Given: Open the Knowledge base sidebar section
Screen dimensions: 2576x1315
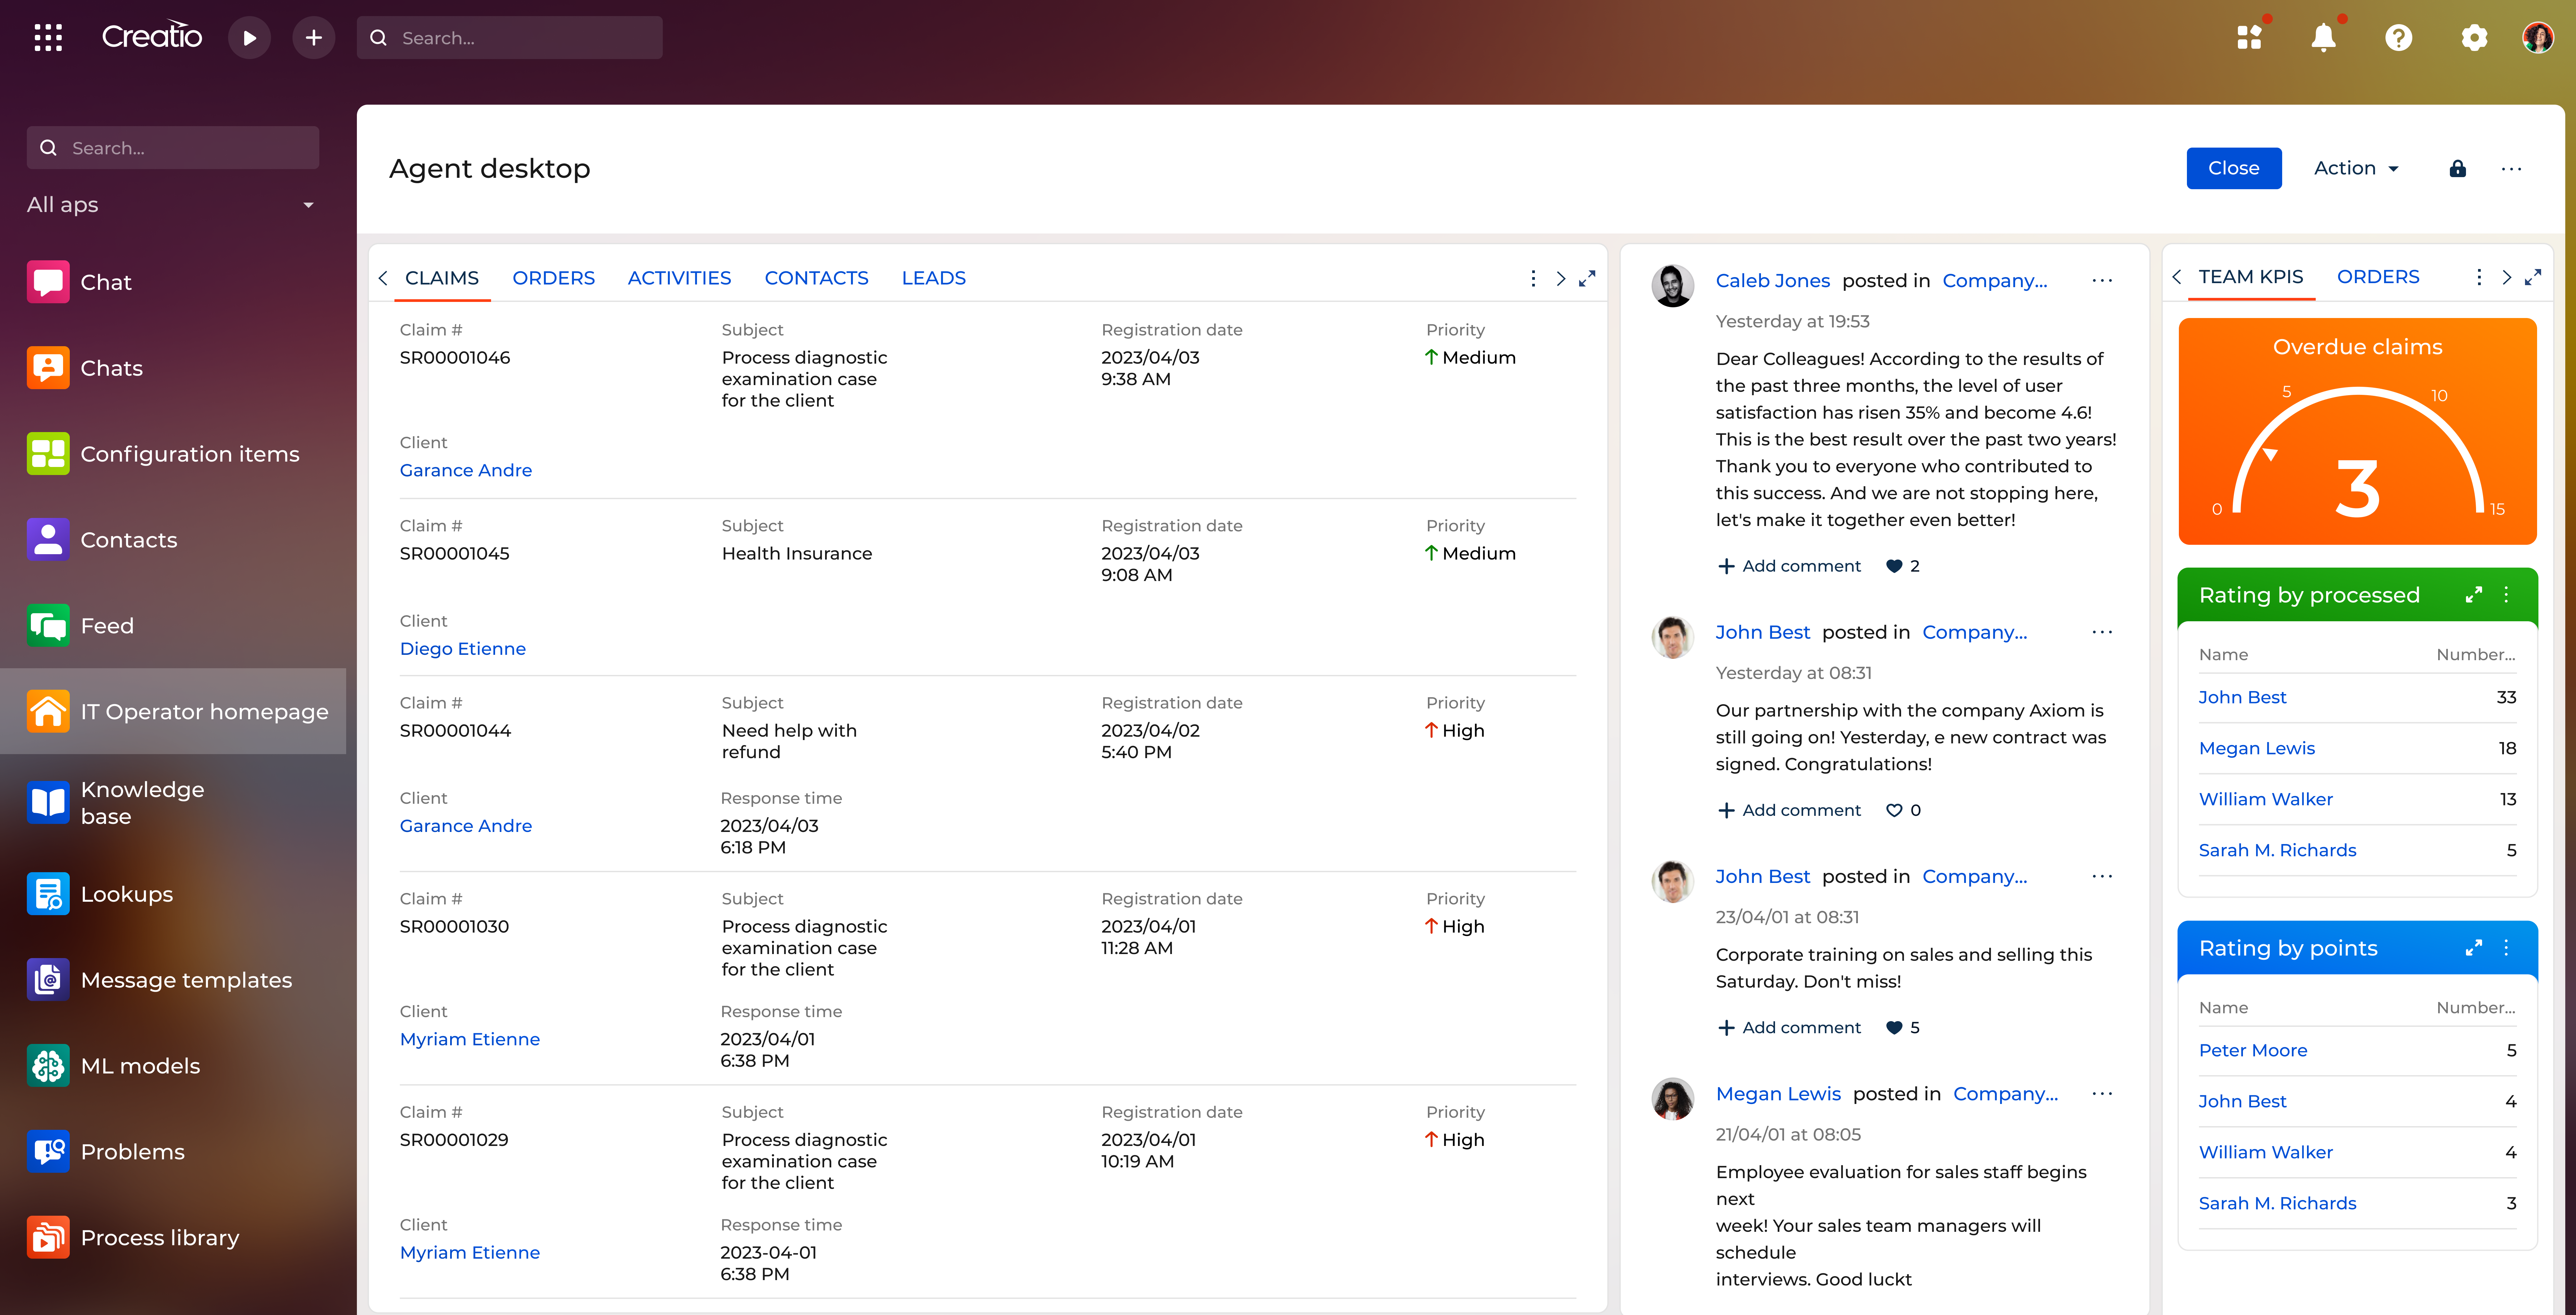Looking at the screenshot, I should click(x=142, y=802).
